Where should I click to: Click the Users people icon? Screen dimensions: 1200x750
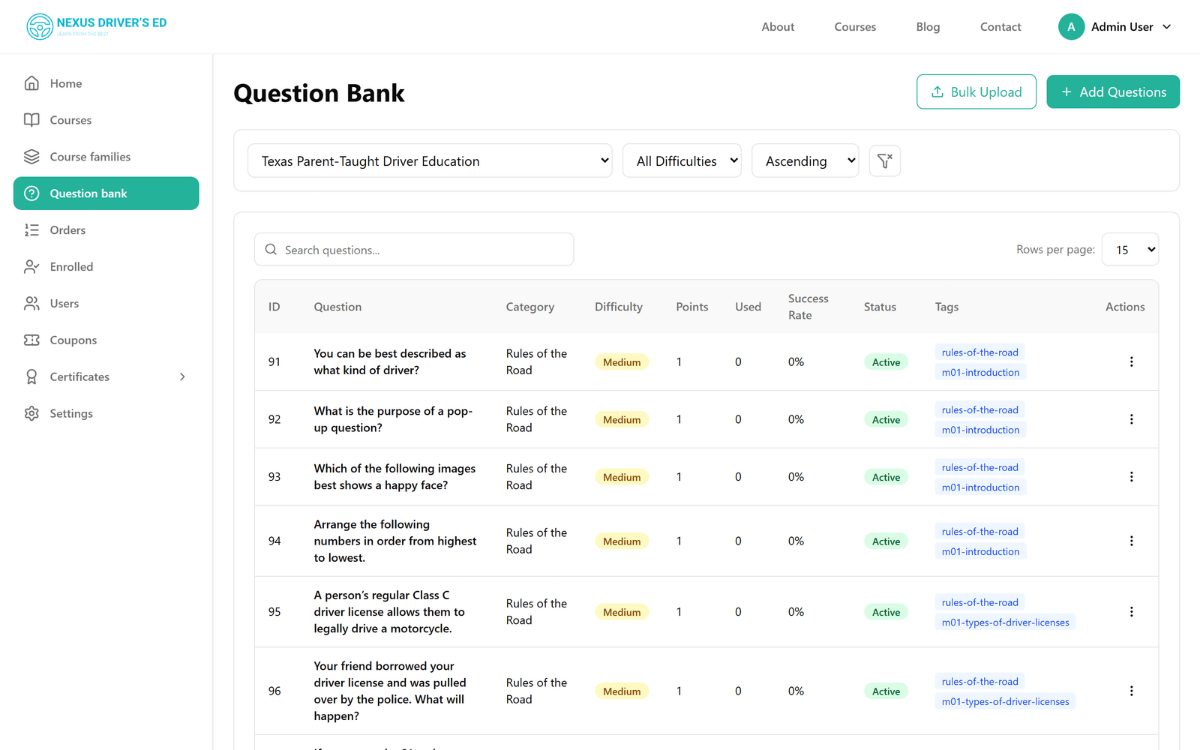coord(32,303)
